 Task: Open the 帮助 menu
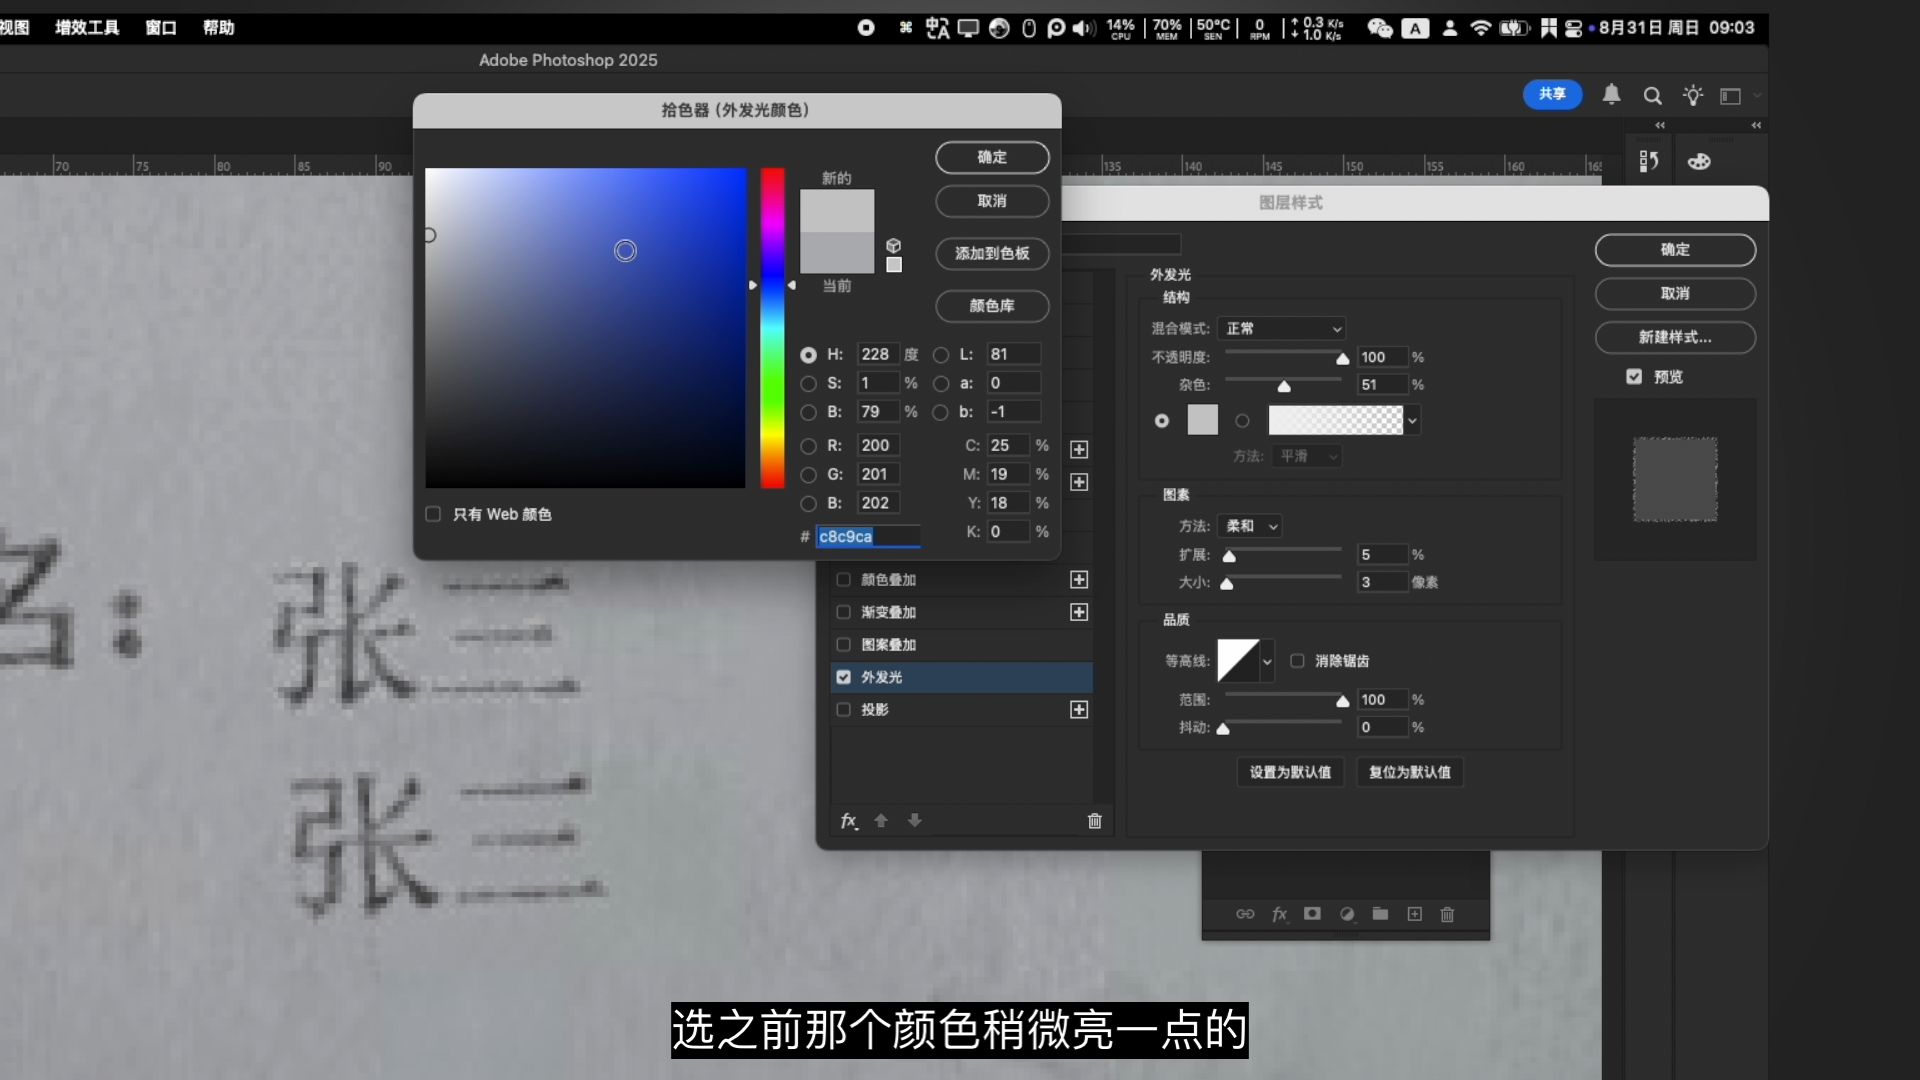[218, 28]
